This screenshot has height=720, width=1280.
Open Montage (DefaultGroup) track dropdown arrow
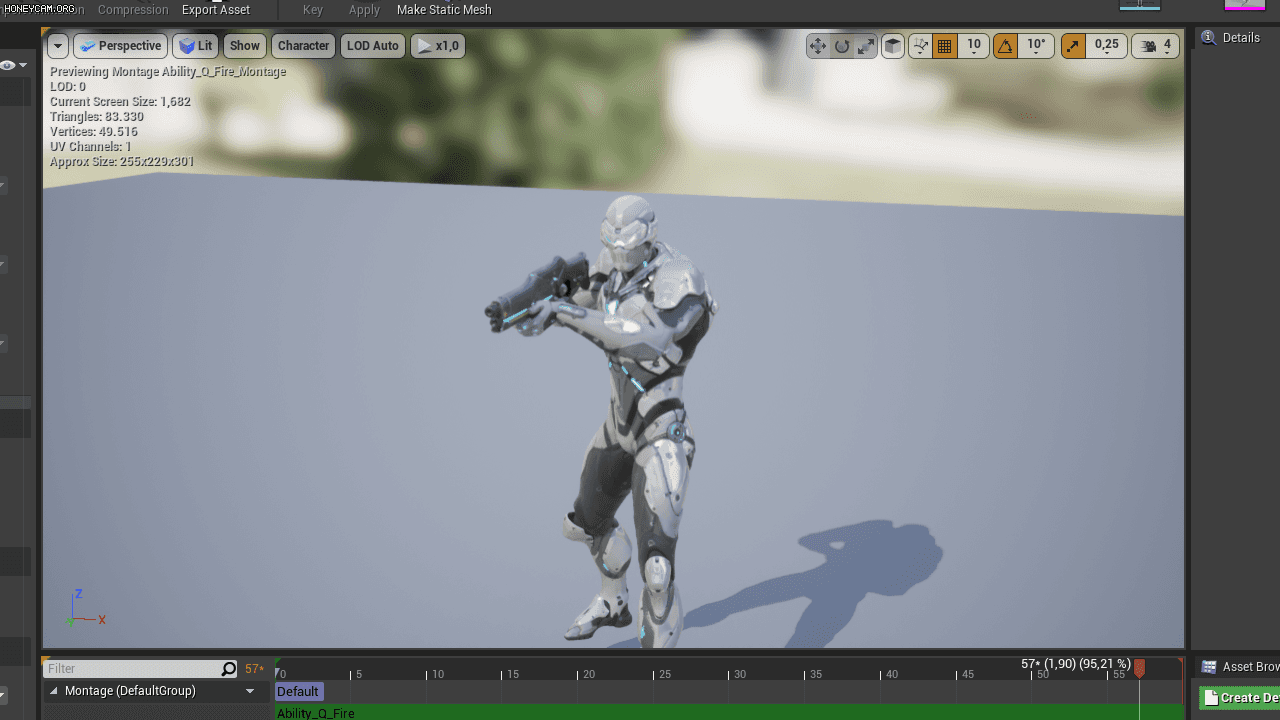click(250, 691)
